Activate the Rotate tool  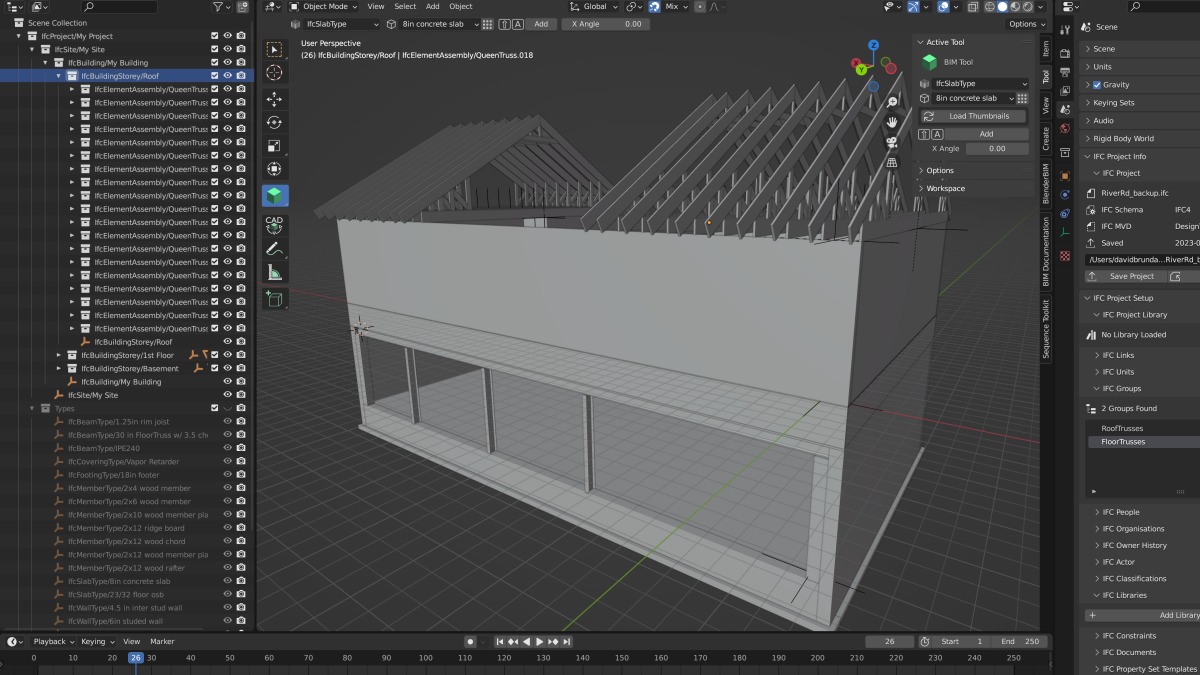pyautogui.click(x=274, y=122)
